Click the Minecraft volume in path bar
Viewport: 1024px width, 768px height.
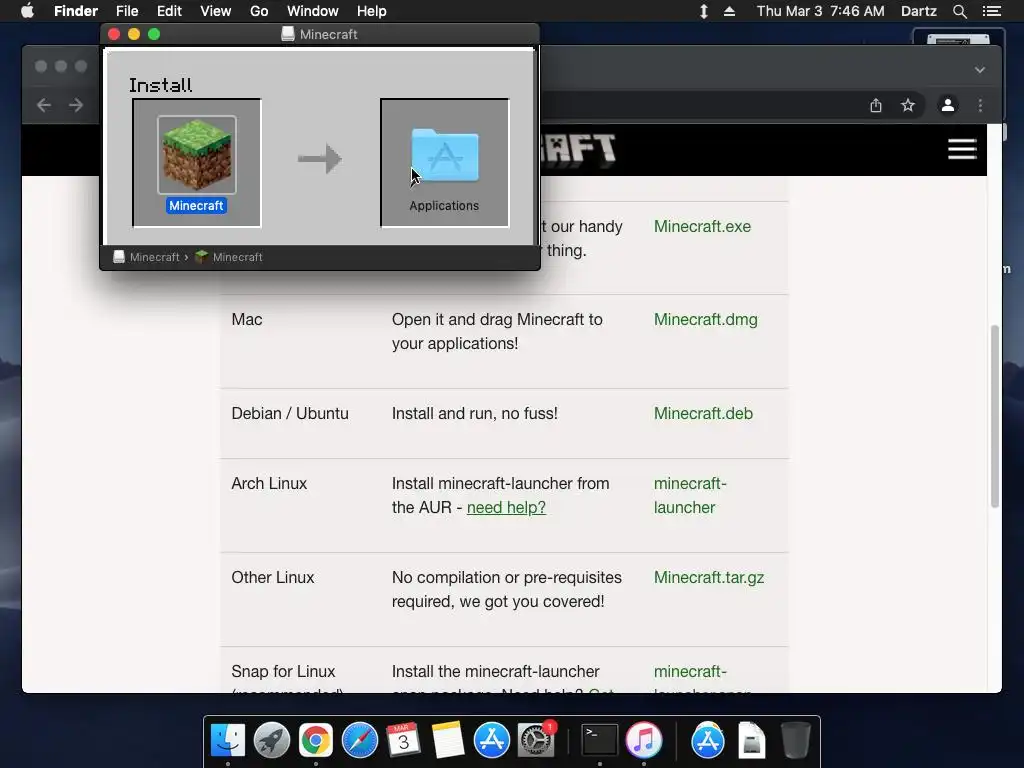(147, 257)
